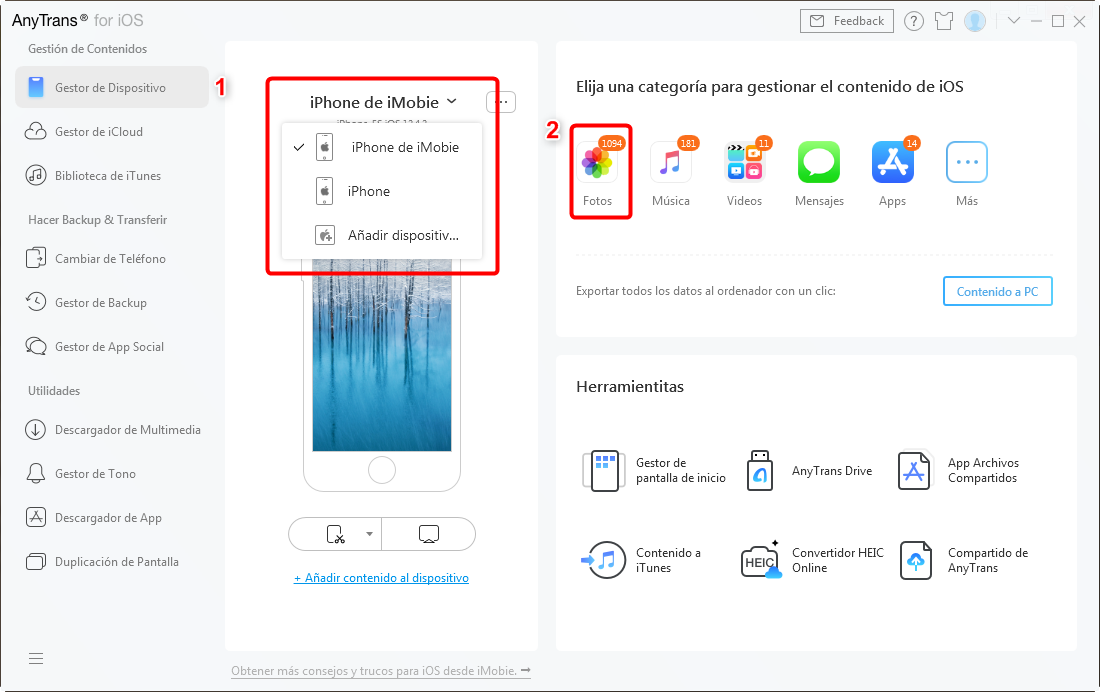Viewport: 1100px width, 692px height.
Task: Select iPhone de iMobie in device list
Action: tap(404, 147)
